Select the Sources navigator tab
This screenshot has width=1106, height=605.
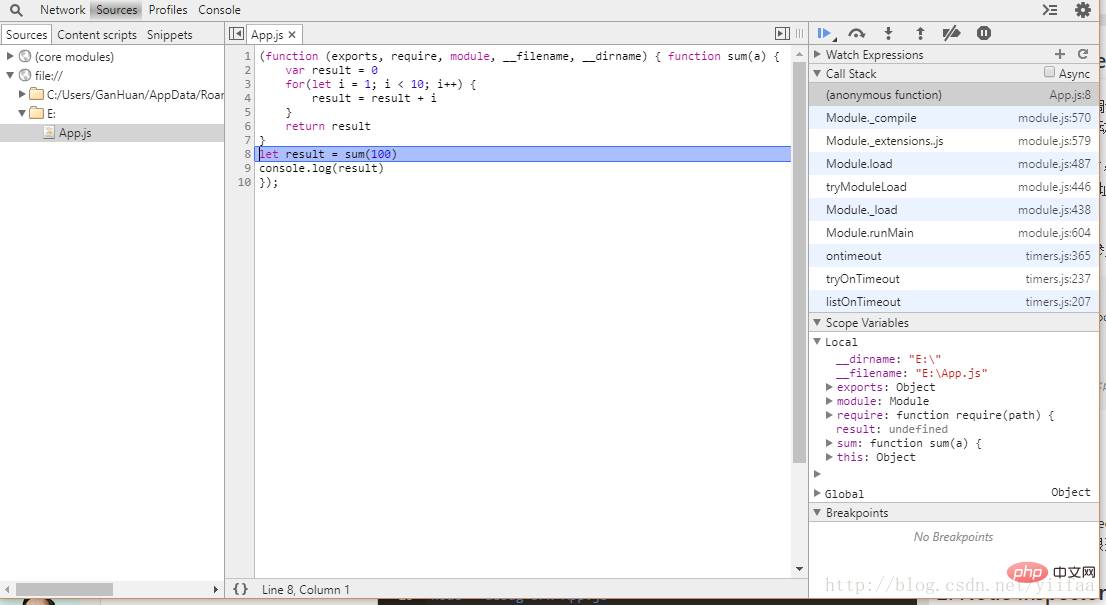pos(27,35)
